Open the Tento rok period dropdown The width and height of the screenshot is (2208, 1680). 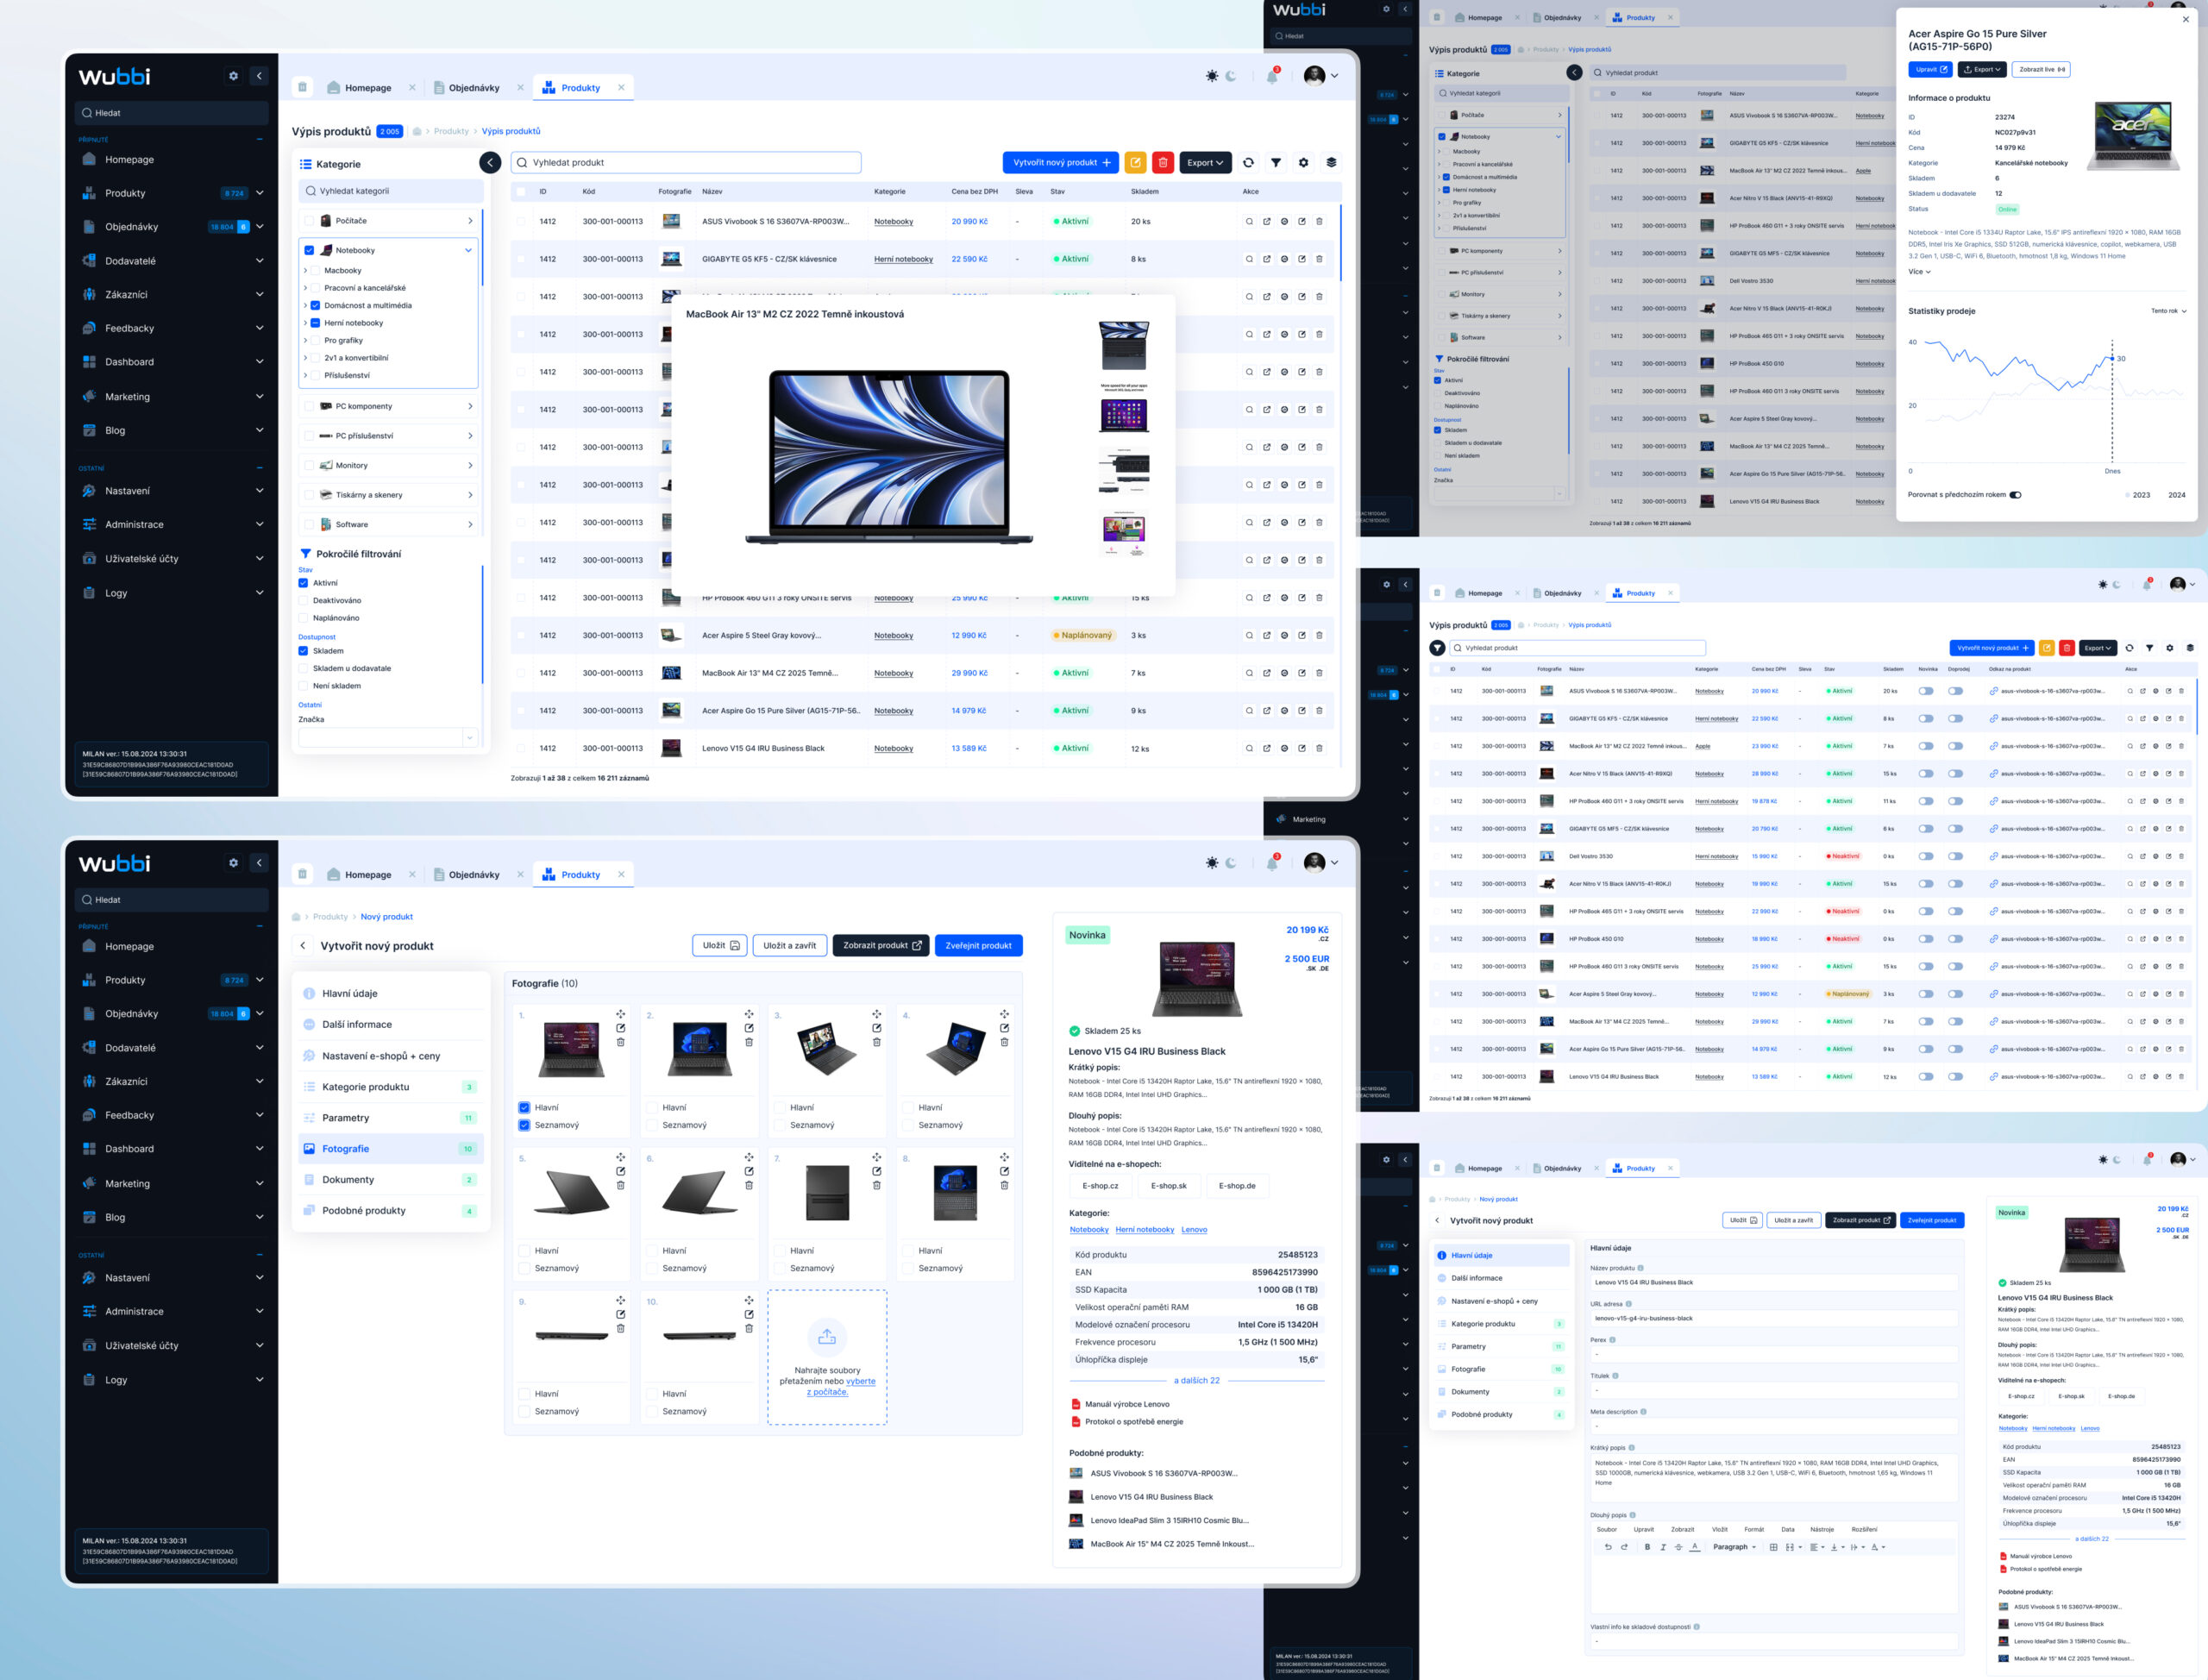click(2168, 311)
